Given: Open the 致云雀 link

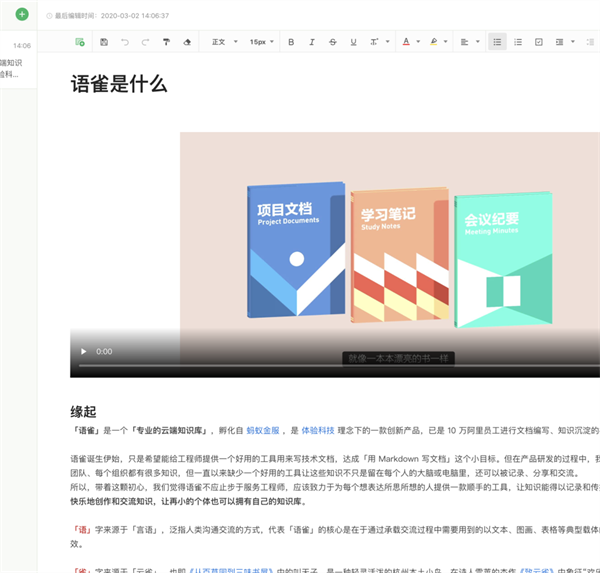Looking at the screenshot, I should point(537,570).
